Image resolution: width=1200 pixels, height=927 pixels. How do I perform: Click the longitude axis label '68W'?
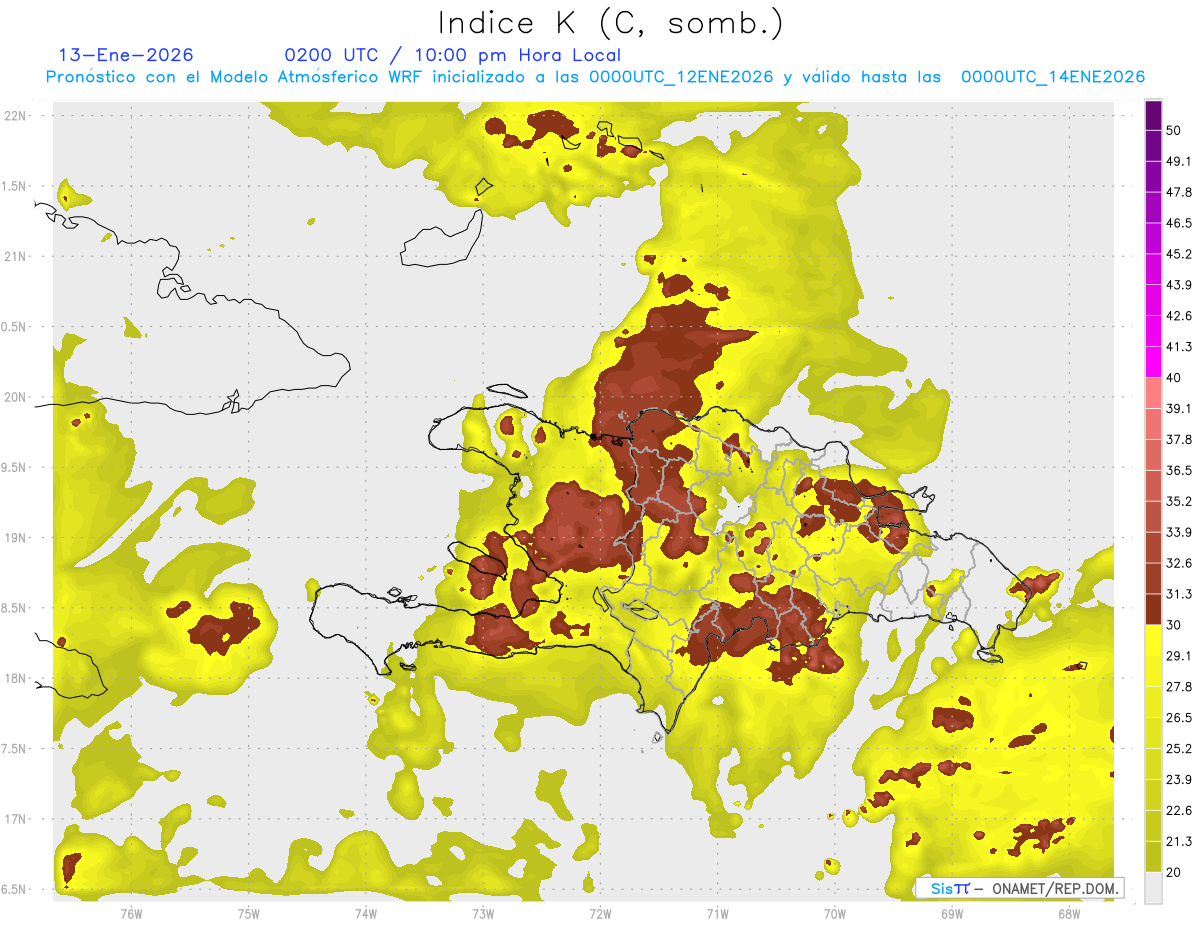click(x=1068, y=913)
